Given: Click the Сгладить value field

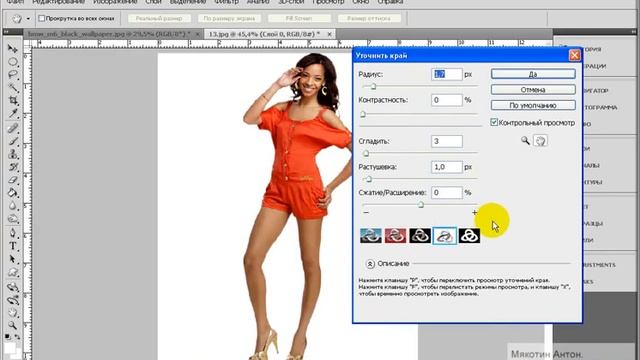Looking at the screenshot, I should (x=447, y=141).
